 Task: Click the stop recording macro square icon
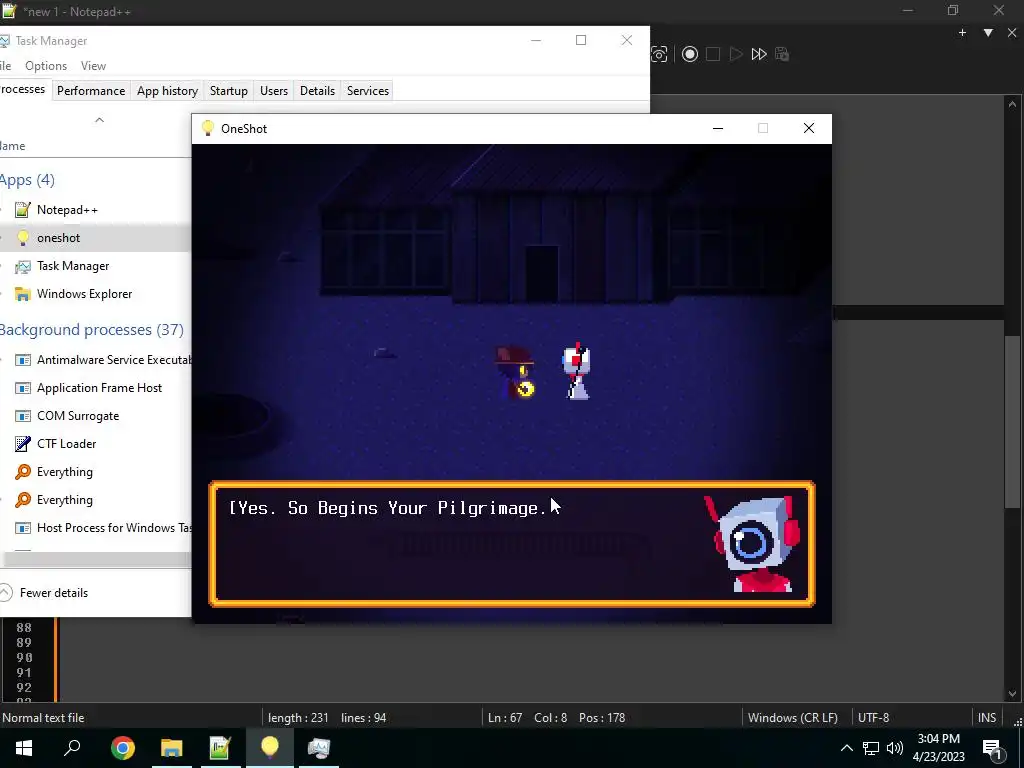(x=713, y=54)
